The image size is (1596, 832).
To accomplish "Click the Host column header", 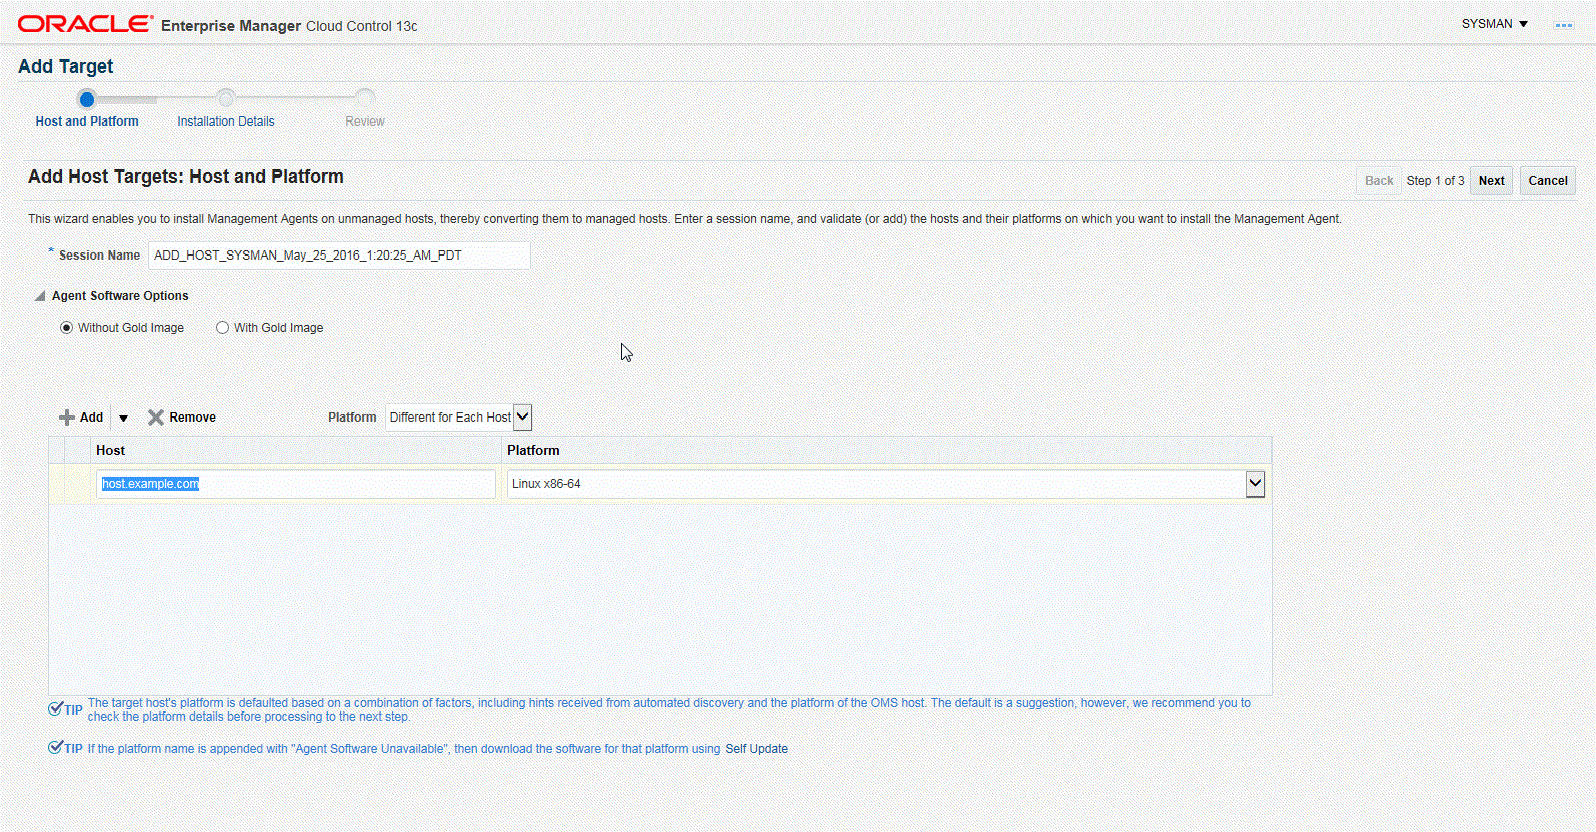I will (295, 450).
